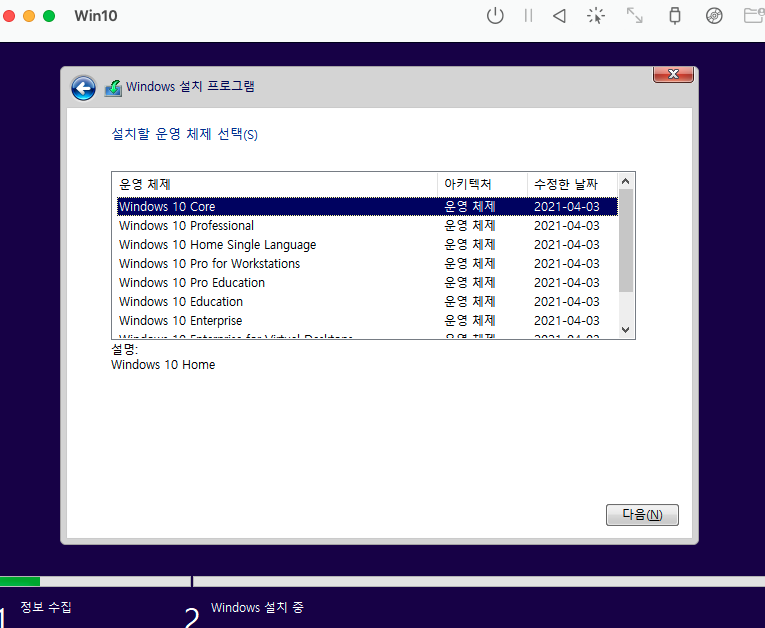Click the list scroll up arrow
This screenshot has height=628, width=765.
click(626, 182)
